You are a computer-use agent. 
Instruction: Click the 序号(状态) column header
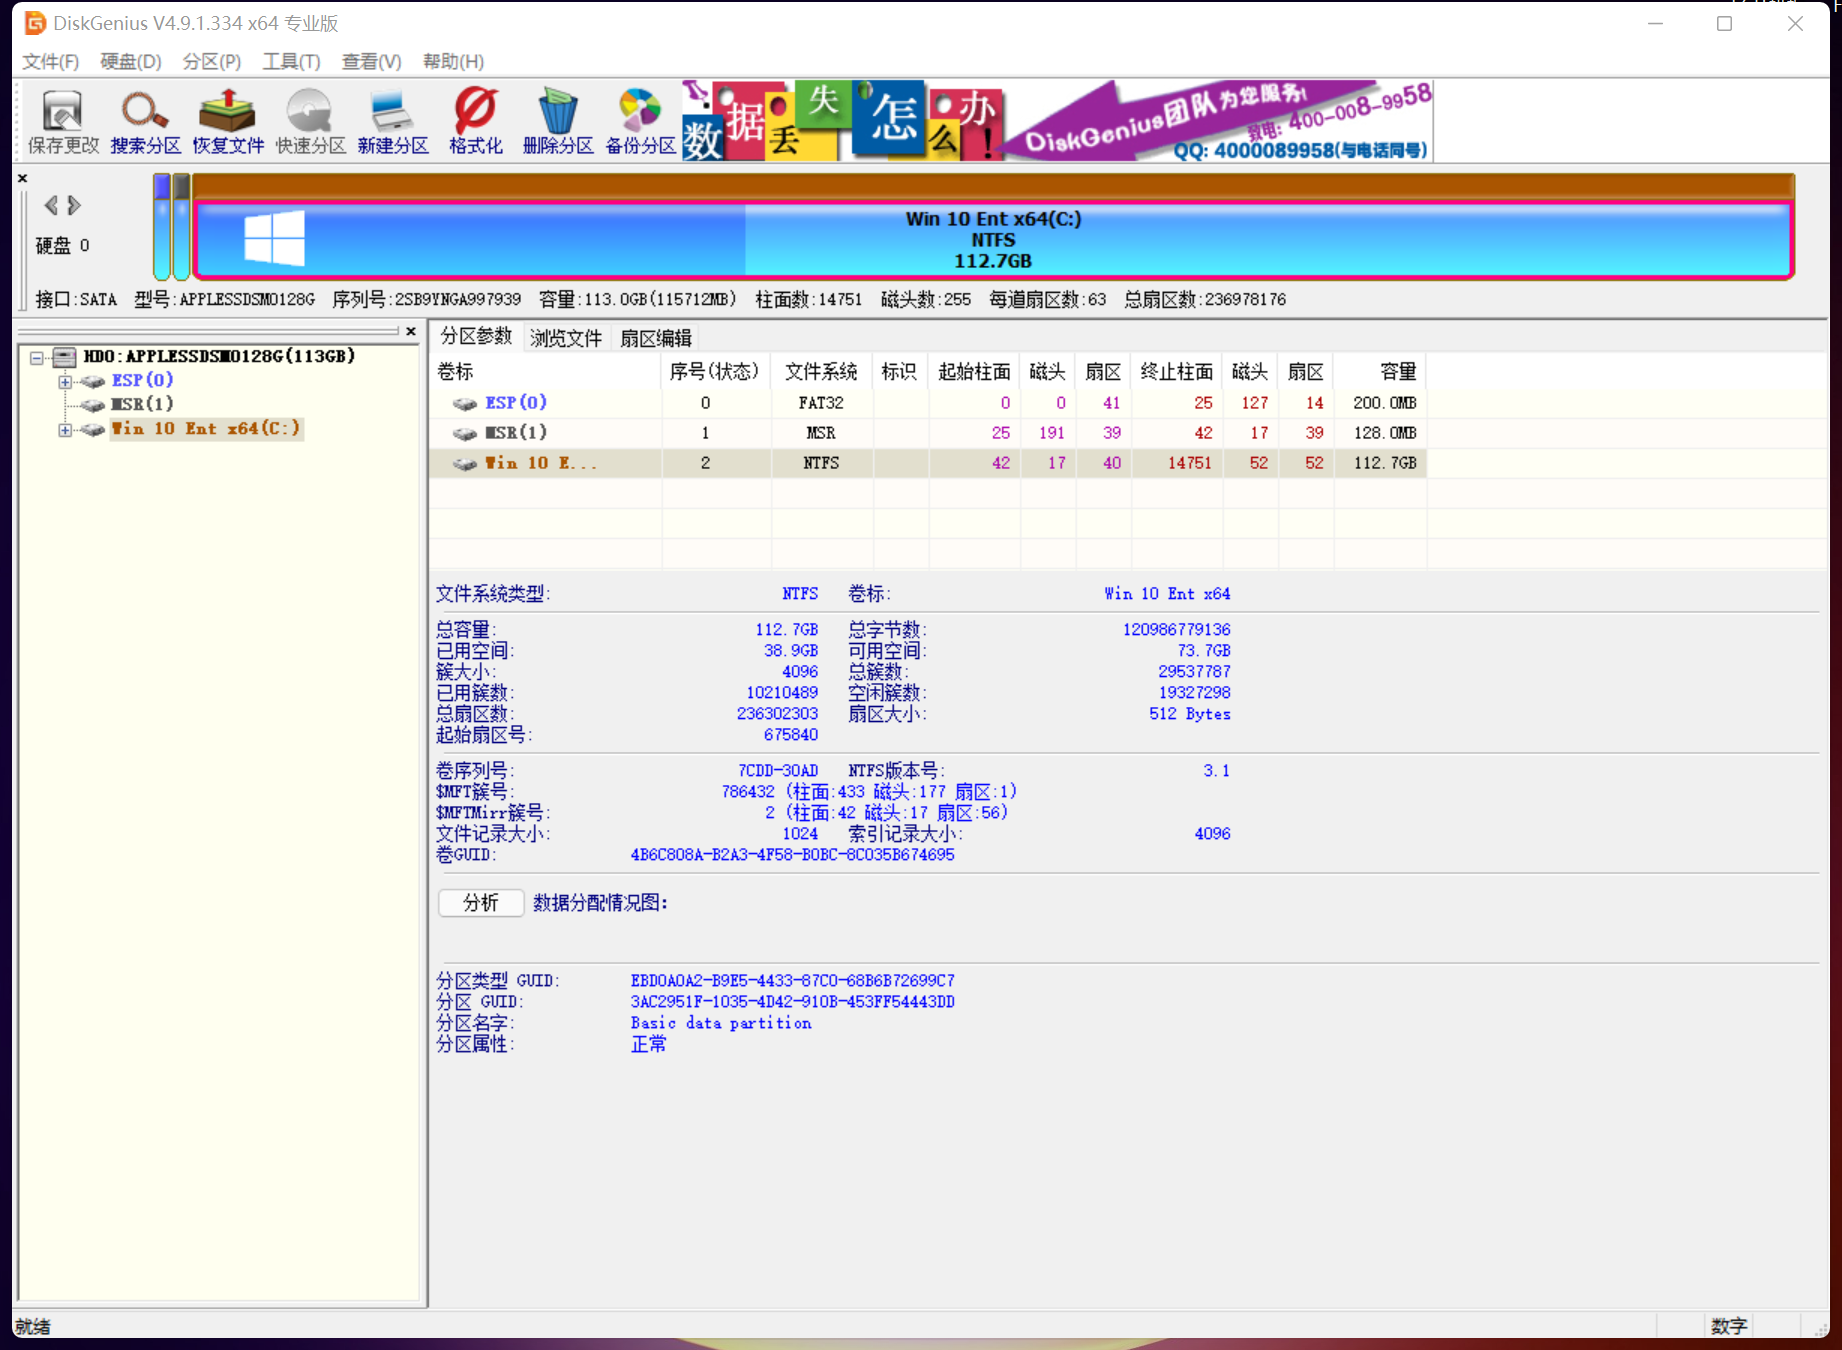716,372
